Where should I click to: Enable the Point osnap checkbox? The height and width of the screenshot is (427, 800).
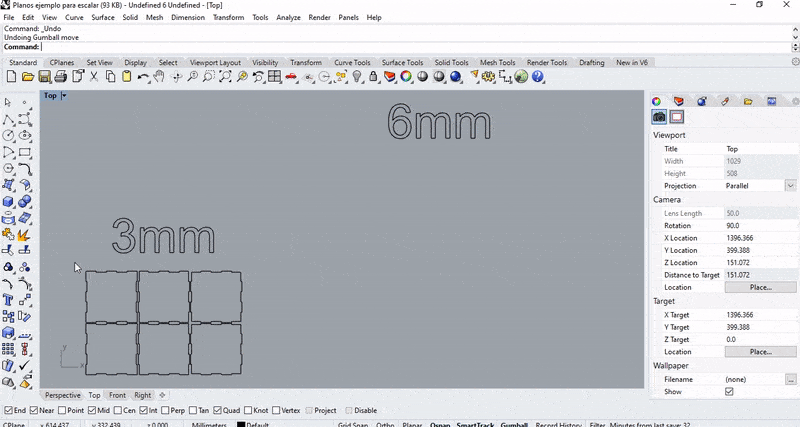click(62, 410)
